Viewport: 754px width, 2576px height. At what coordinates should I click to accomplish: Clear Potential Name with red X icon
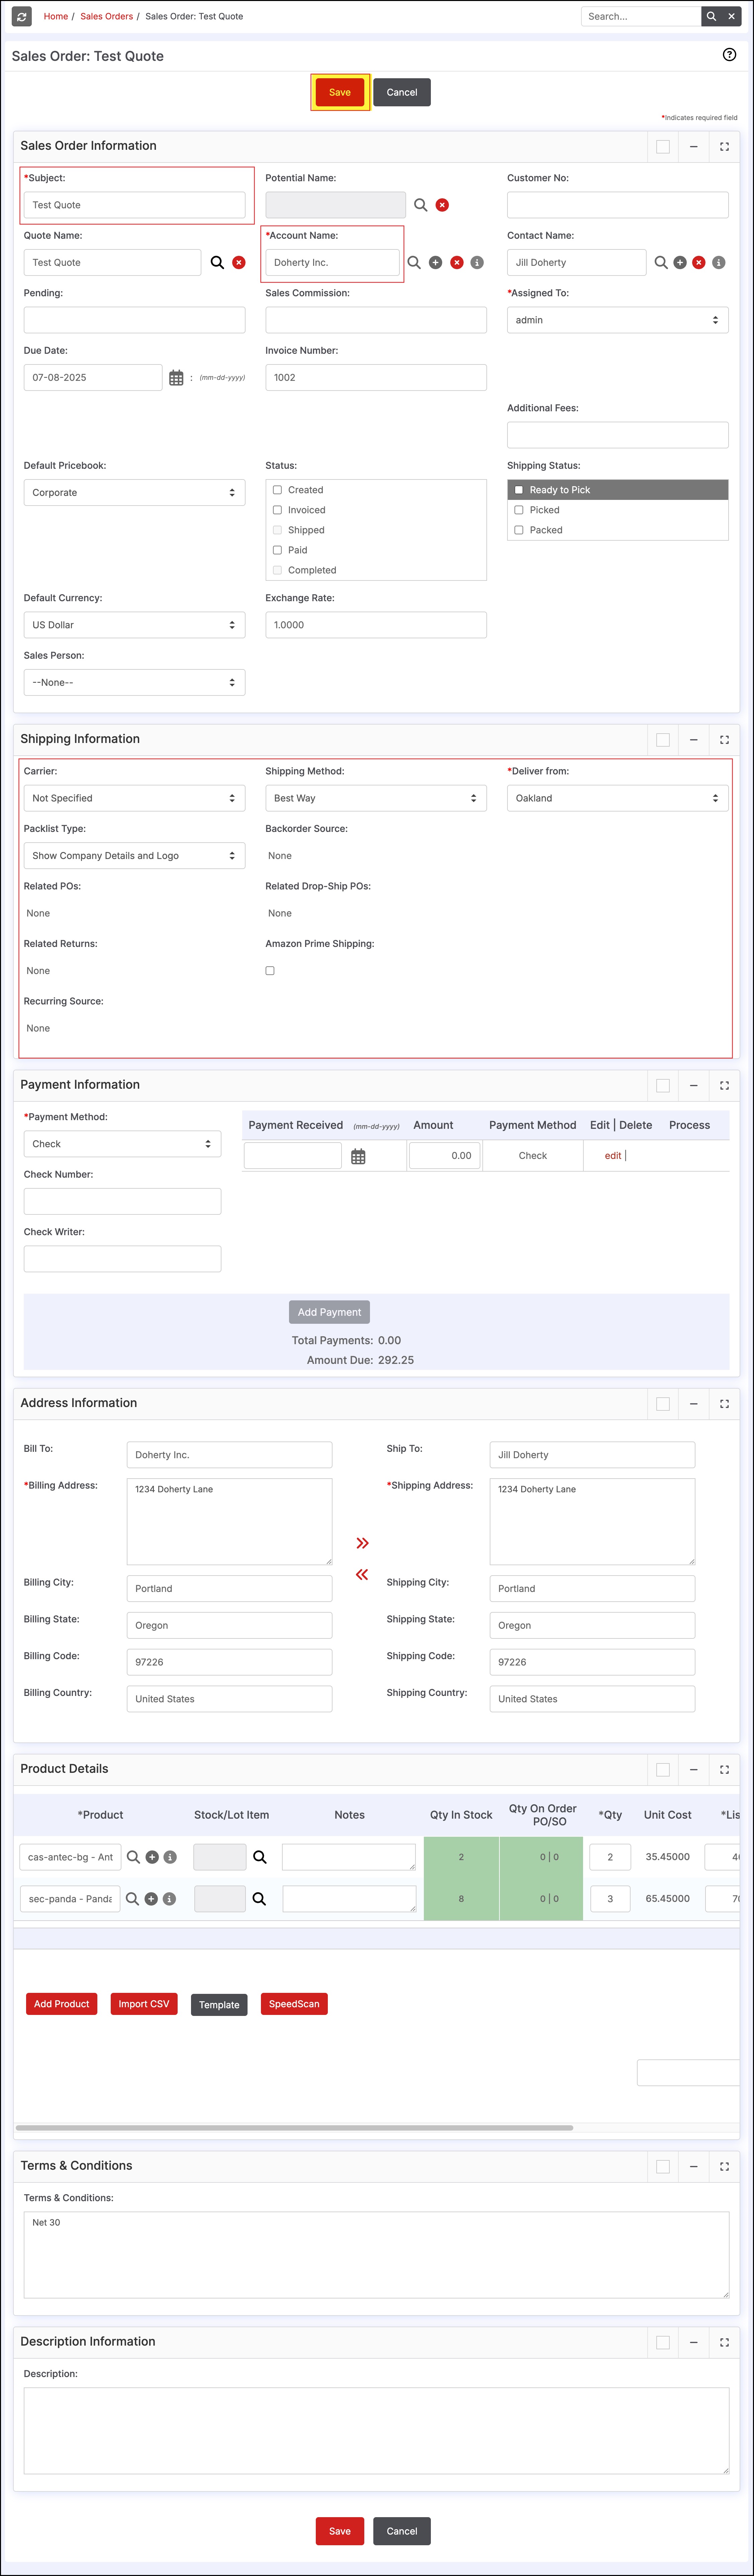pos(442,205)
